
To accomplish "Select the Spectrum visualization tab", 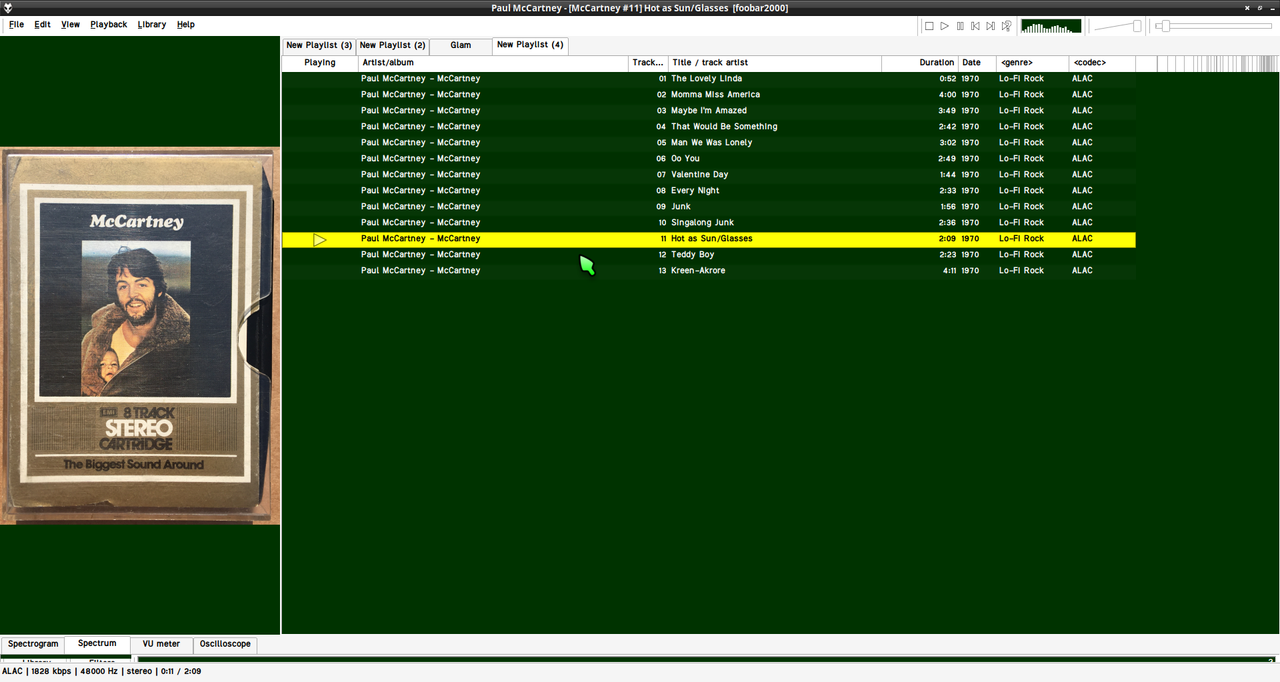I will point(98,644).
